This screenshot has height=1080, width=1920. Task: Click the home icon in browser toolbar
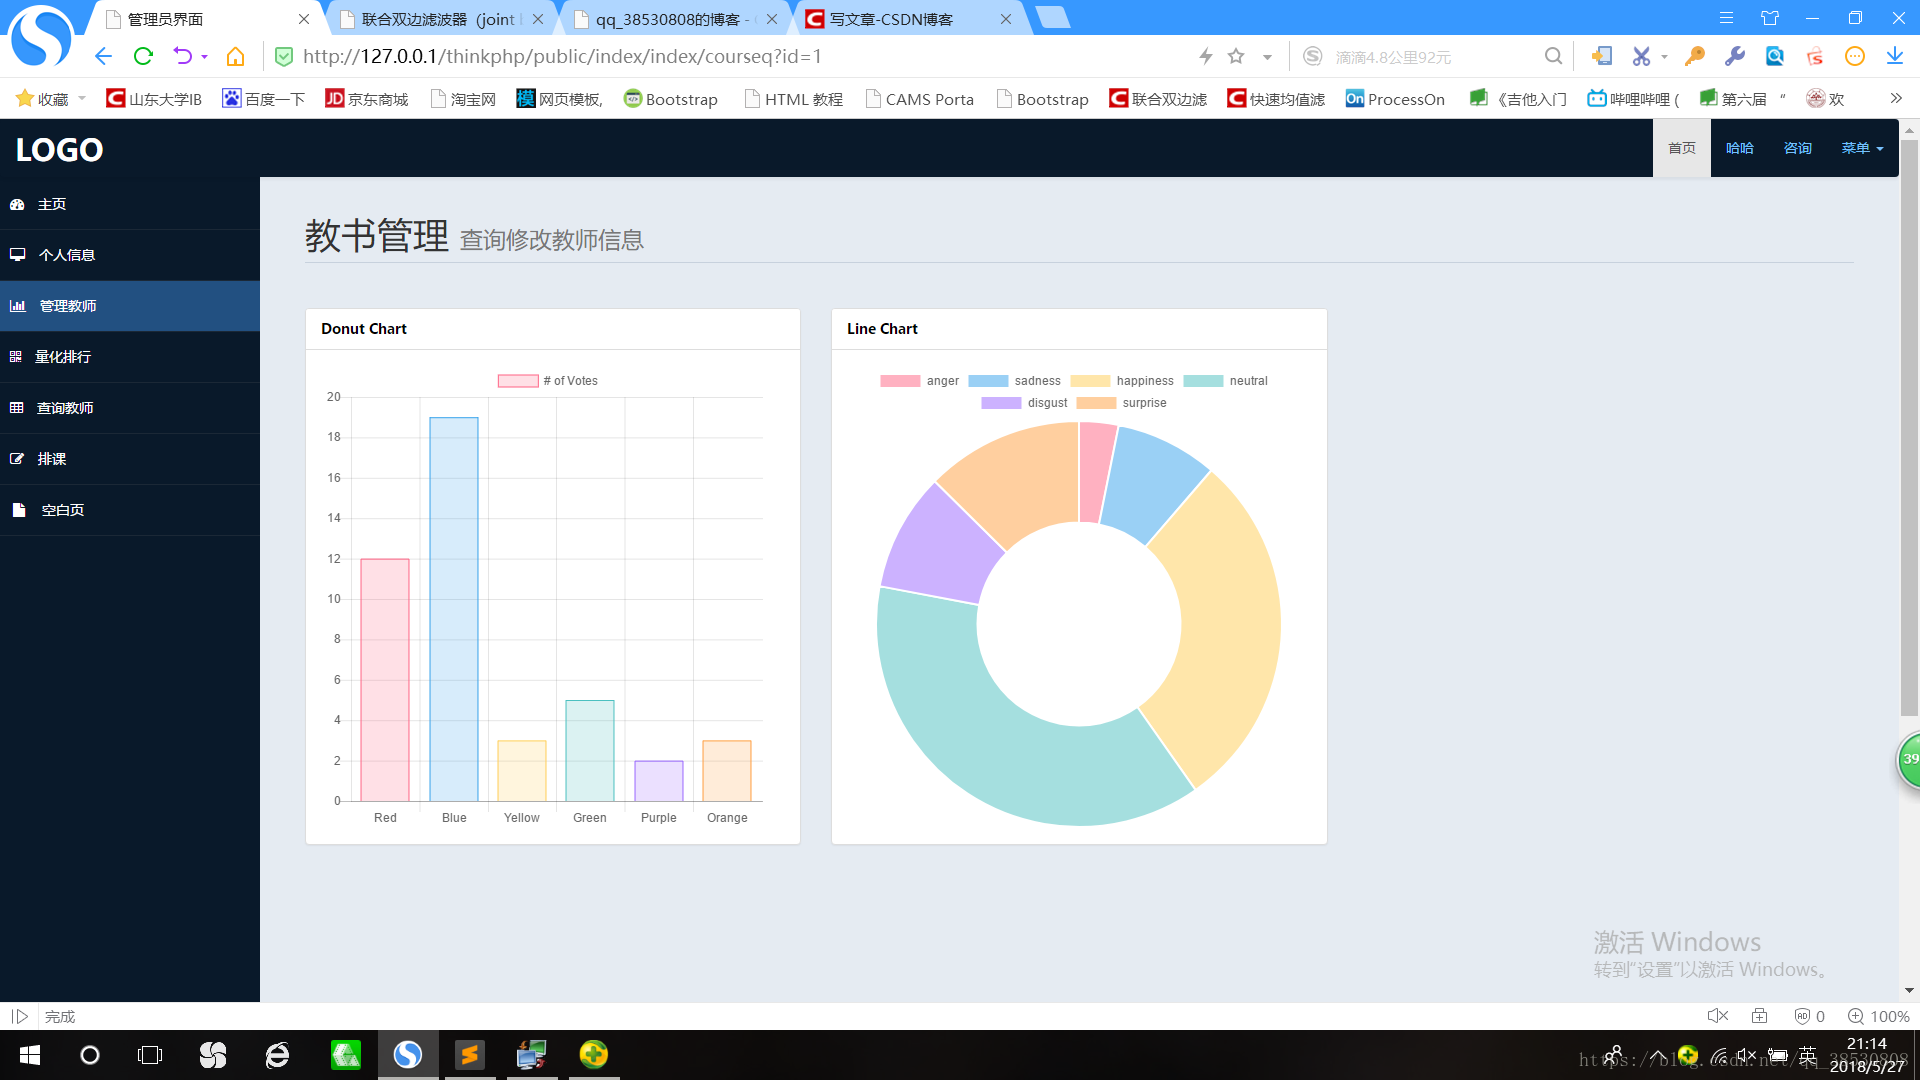[x=235, y=57]
